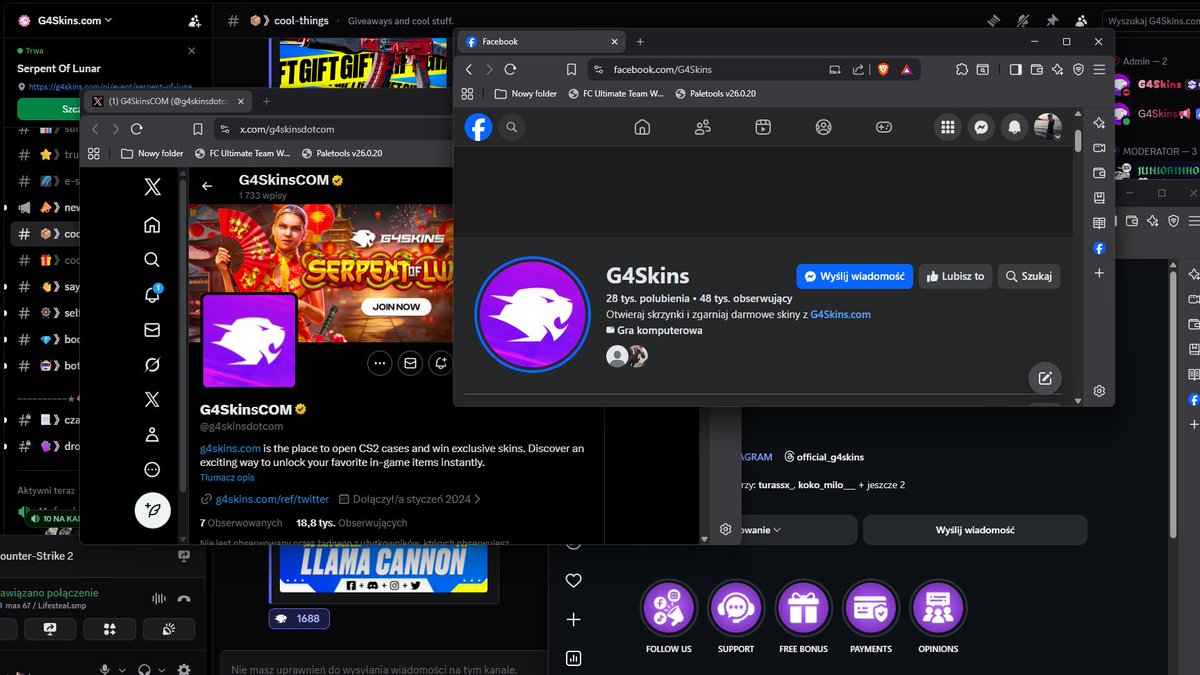The width and height of the screenshot is (1200, 675).
Task: Open new tab in Facebook browser window
Action: click(x=640, y=42)
